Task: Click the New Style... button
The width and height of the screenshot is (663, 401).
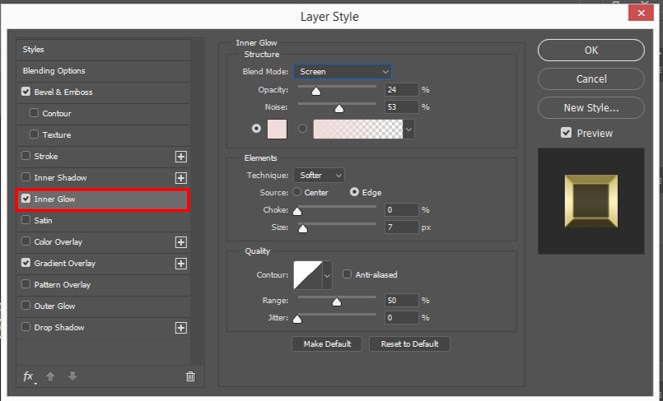Action: coord(591,107)
